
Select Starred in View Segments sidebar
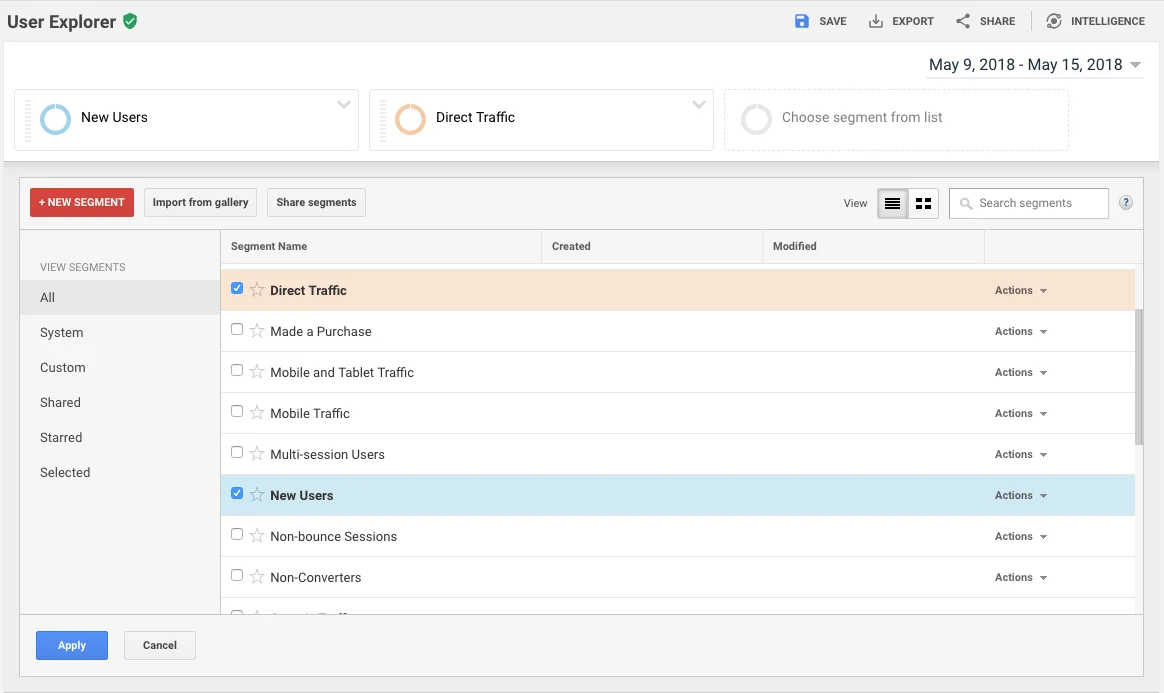coord(61,437)
